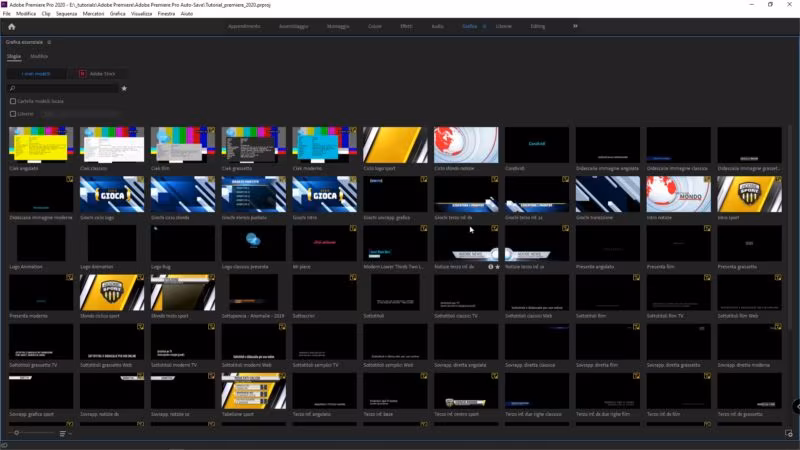Open the Clip menu
This screenshot has height=450, width=800.
coord(46,14)
